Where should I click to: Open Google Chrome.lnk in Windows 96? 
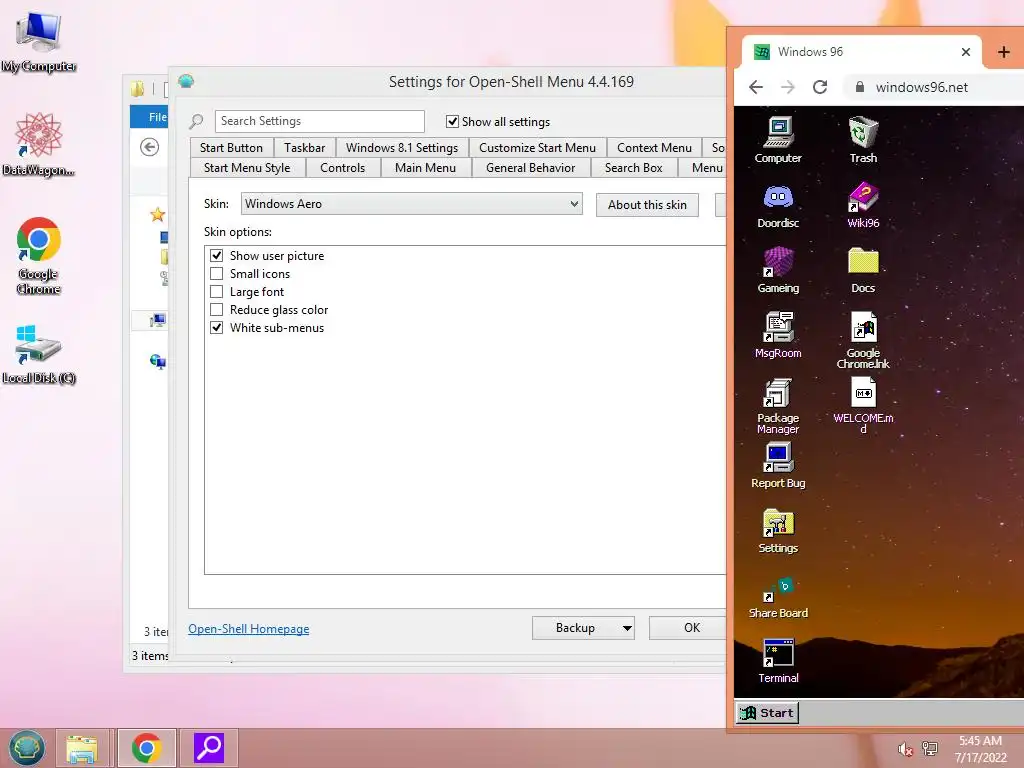(x=863, y=340)
